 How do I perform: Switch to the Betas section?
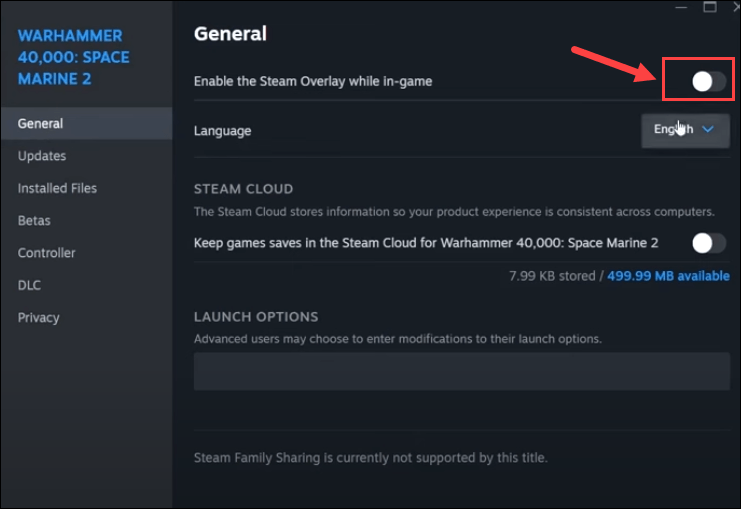point(34,220)
